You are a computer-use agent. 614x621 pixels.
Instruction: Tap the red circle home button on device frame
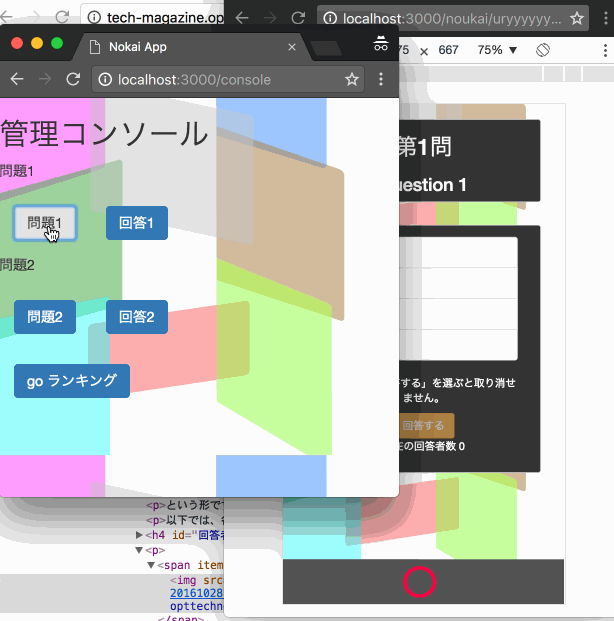(x=420, y=582)
